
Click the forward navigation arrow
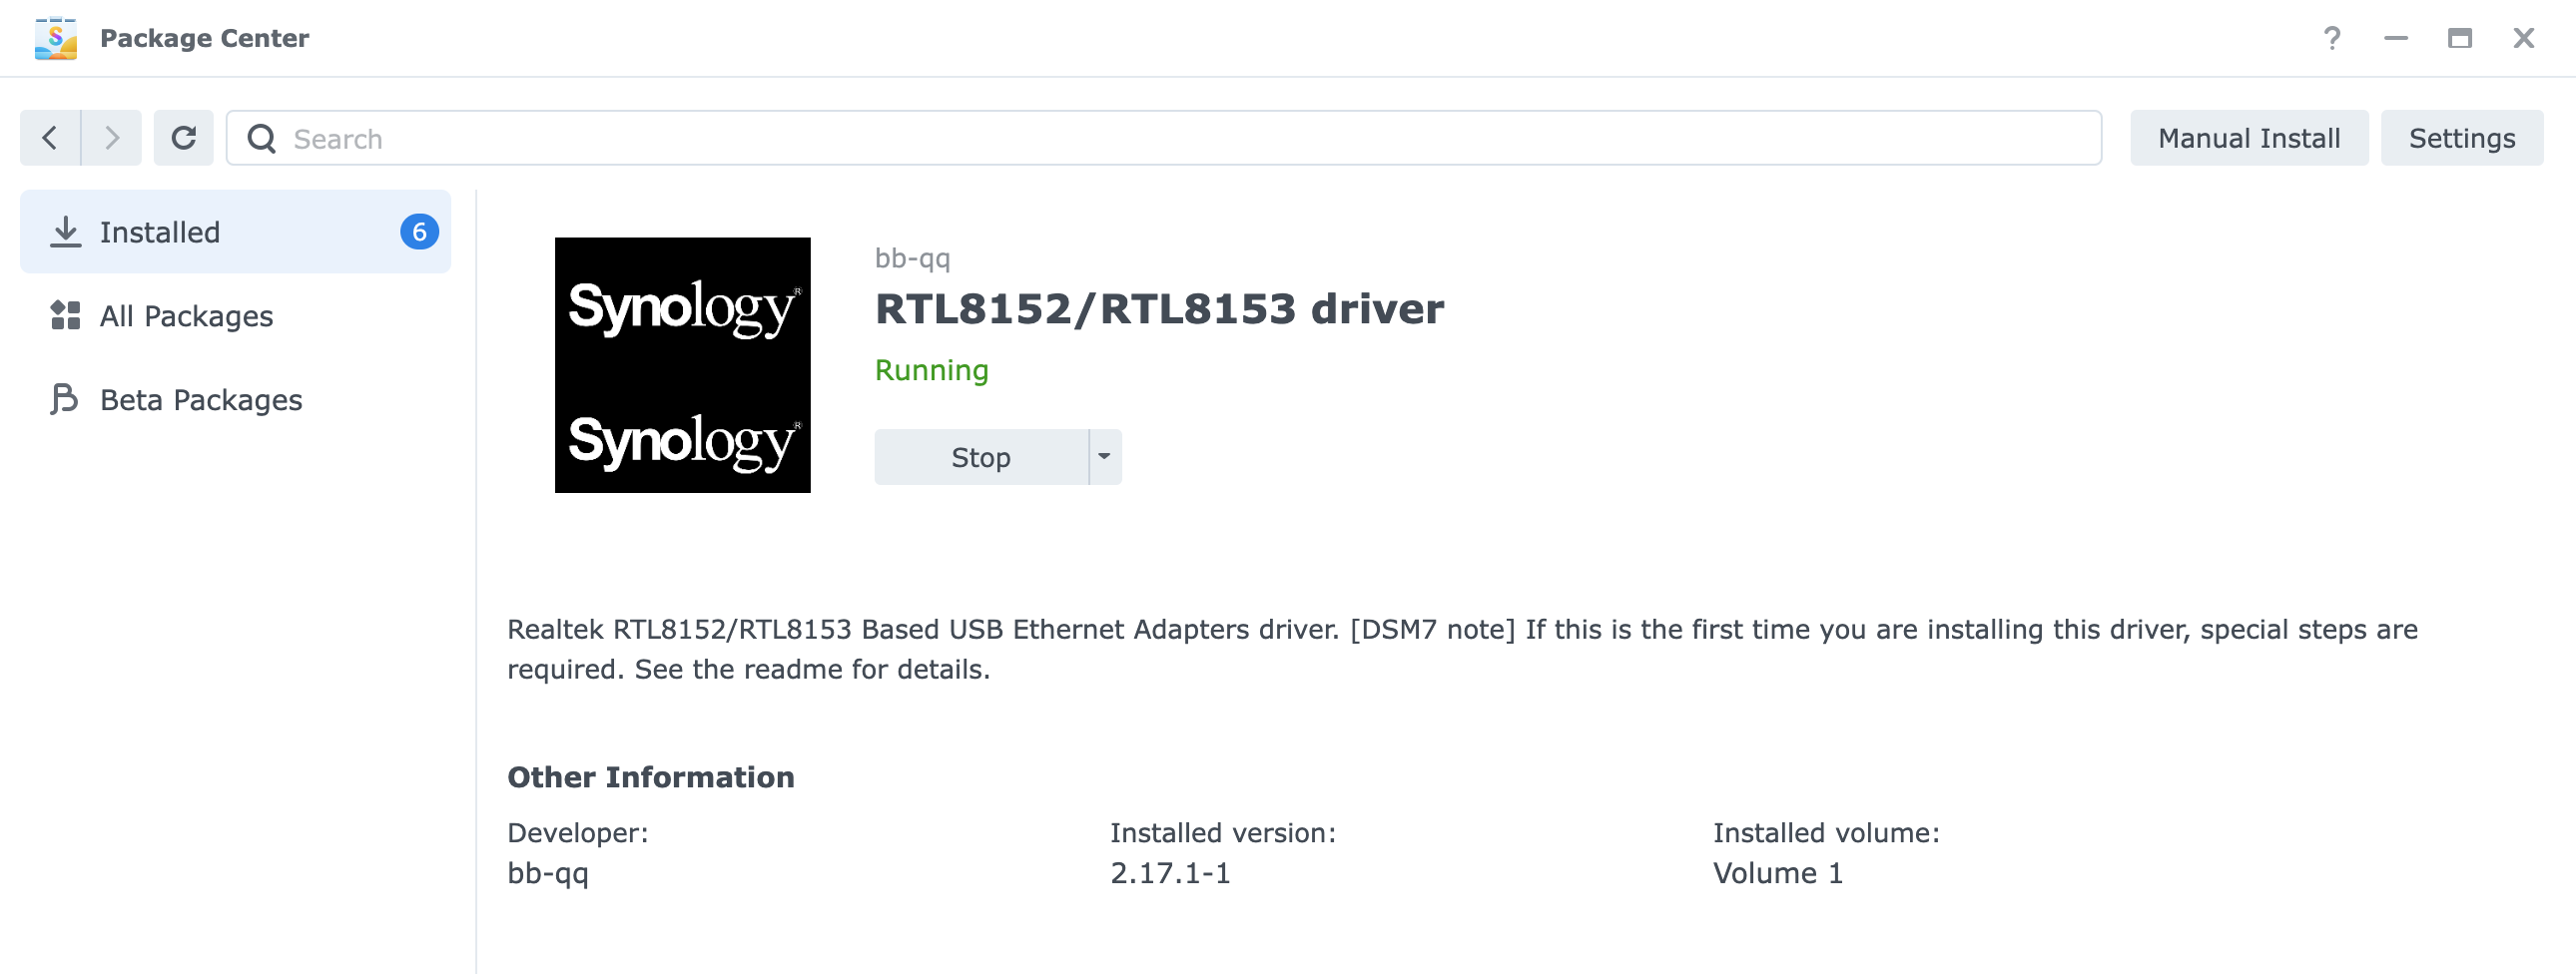coord(111,138)
